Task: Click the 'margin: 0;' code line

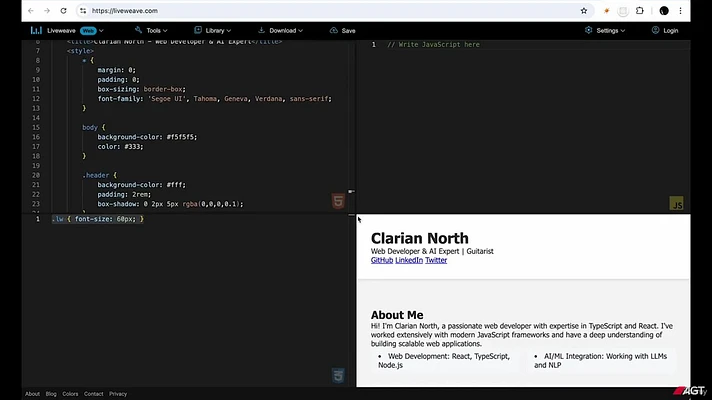Action: (x=116, y=70)
